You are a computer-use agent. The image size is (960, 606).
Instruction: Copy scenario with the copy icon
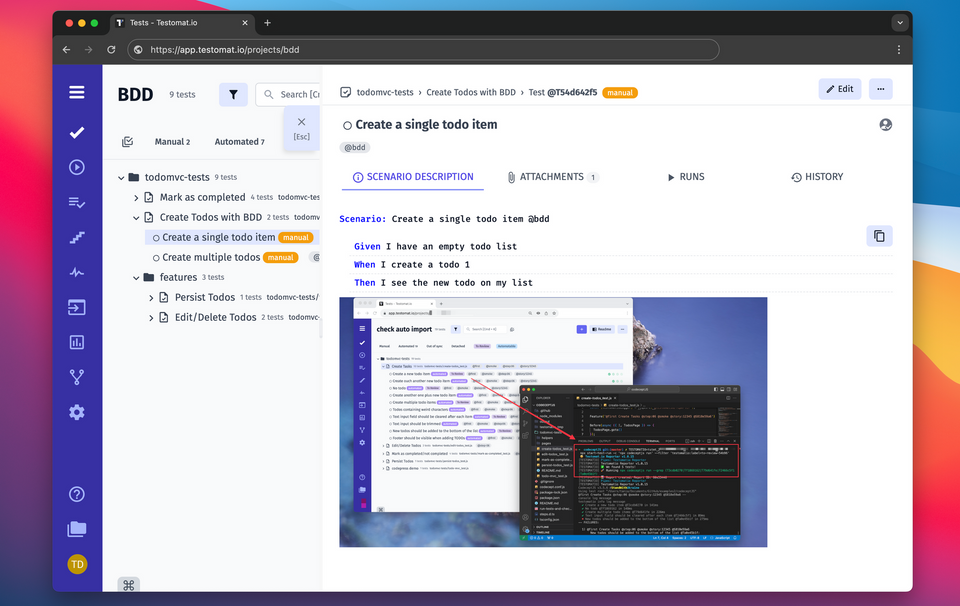coord(879,236)
